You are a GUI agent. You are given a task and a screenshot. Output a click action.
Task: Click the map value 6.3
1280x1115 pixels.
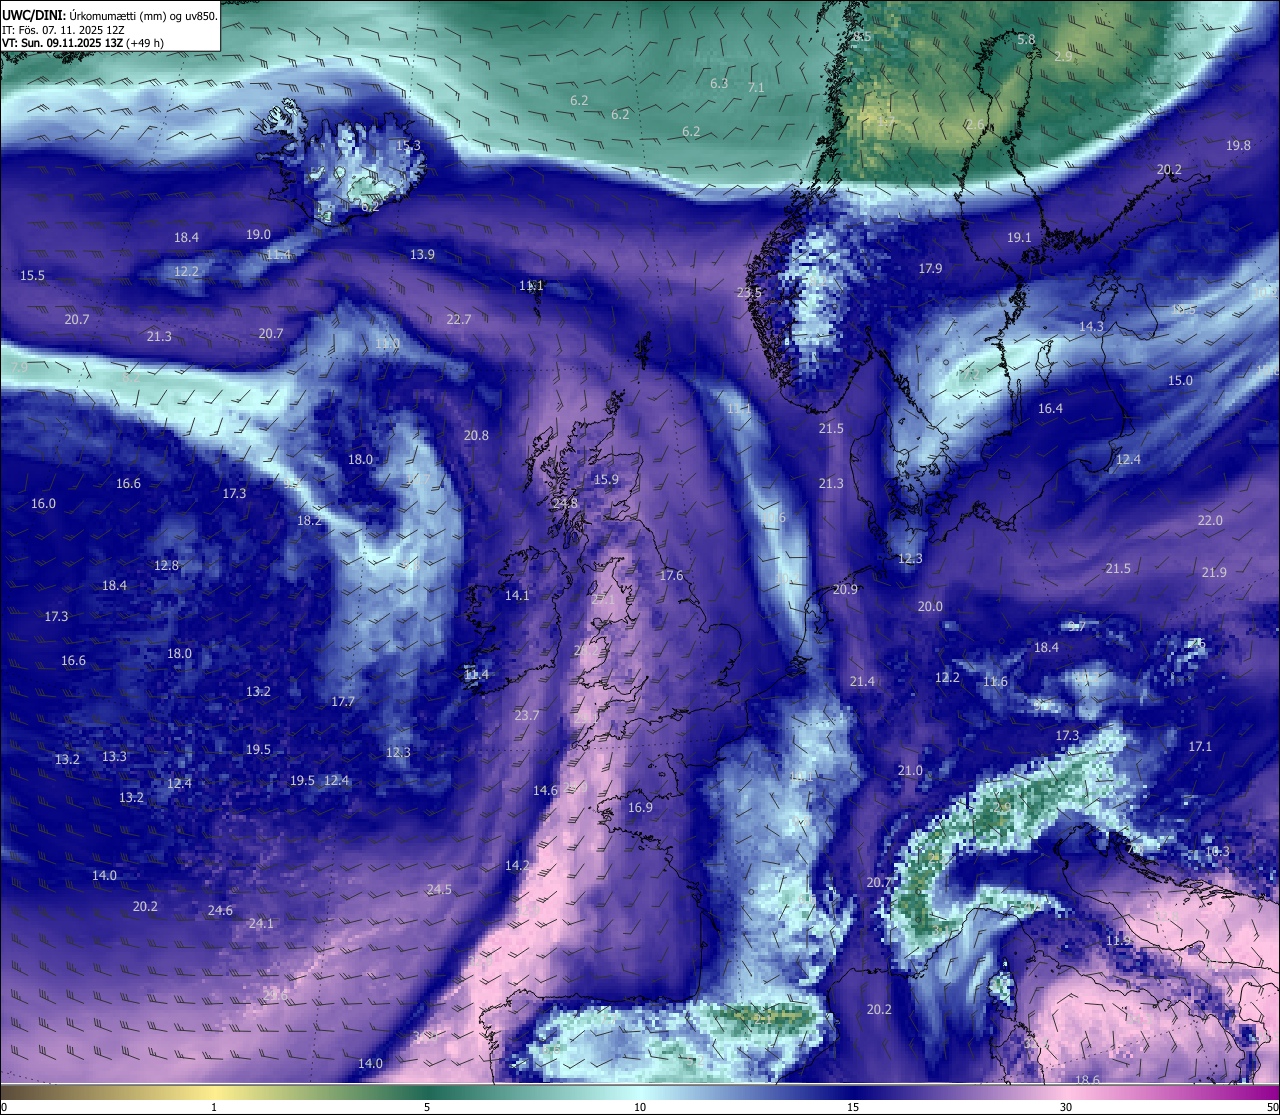(719, 84)
